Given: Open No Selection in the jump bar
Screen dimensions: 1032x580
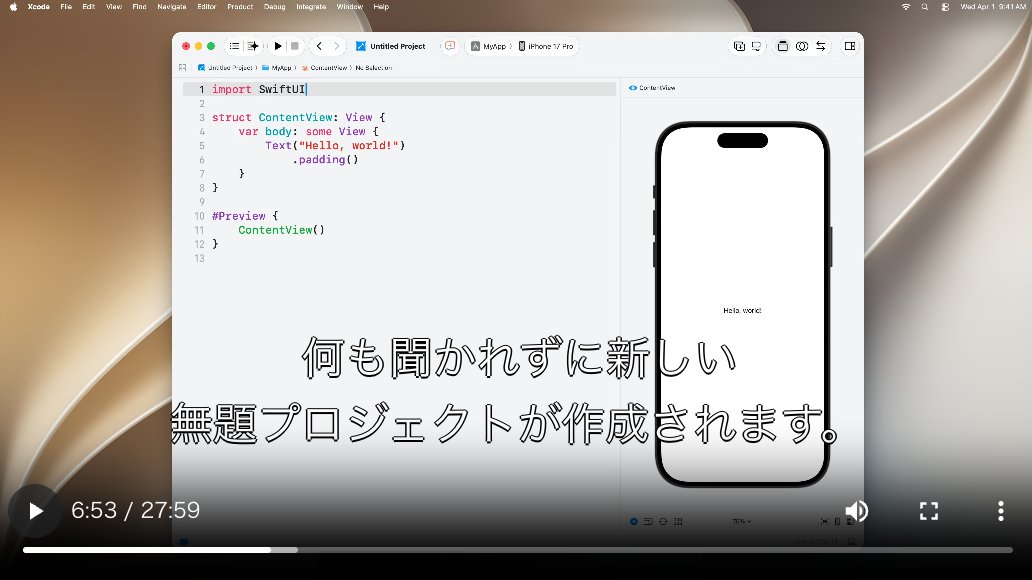Looking at the screenshot, I should tap(374, 68).
